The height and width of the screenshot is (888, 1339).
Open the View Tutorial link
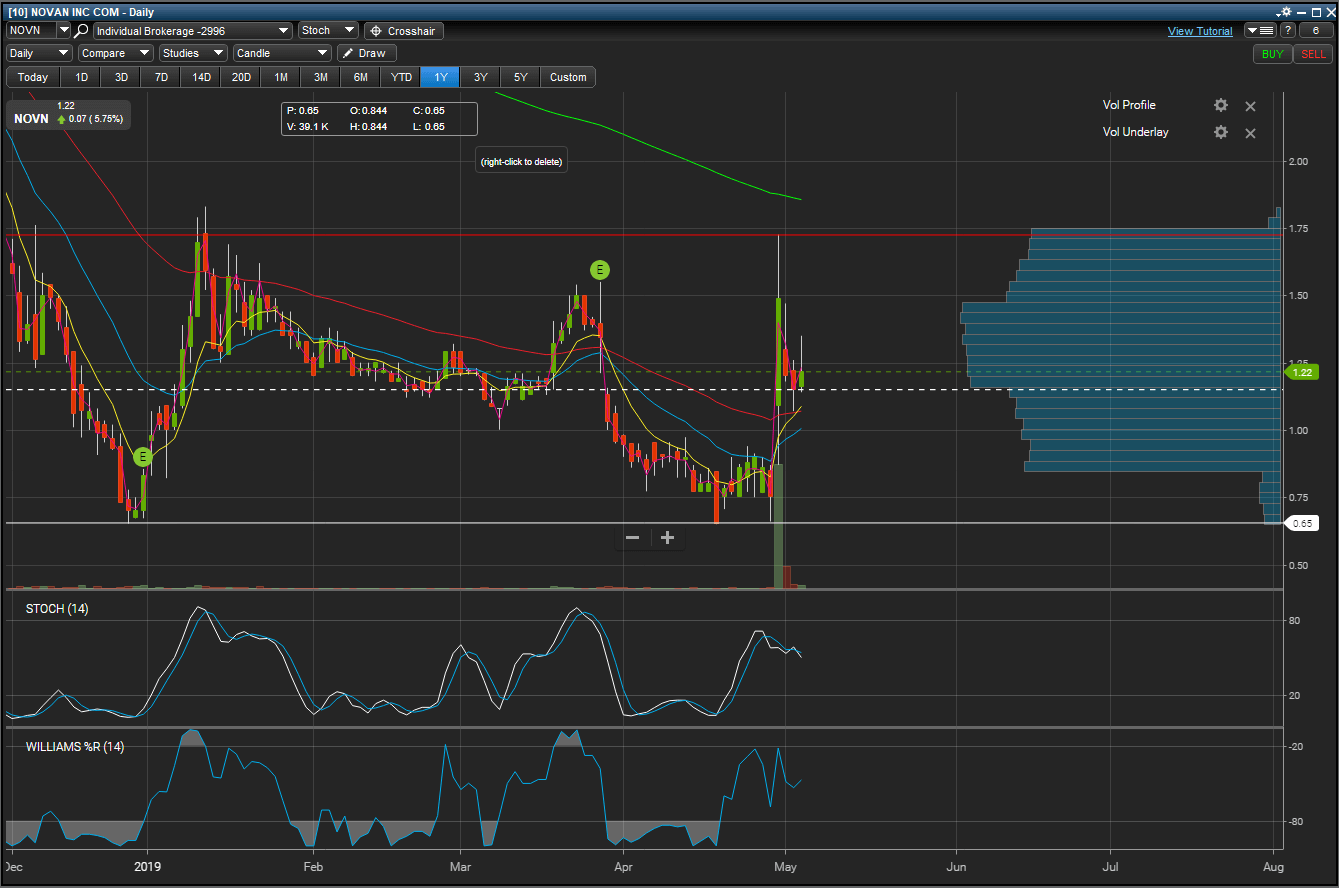[x=1200, y=31]
